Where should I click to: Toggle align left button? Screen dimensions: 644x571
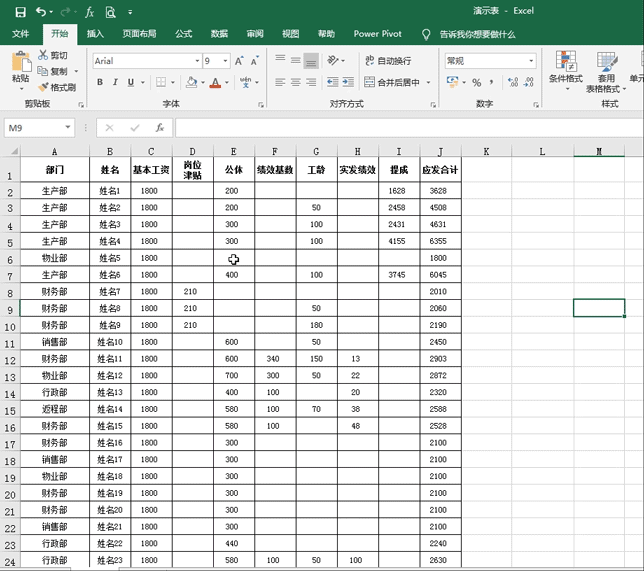[x=280, y=82]
